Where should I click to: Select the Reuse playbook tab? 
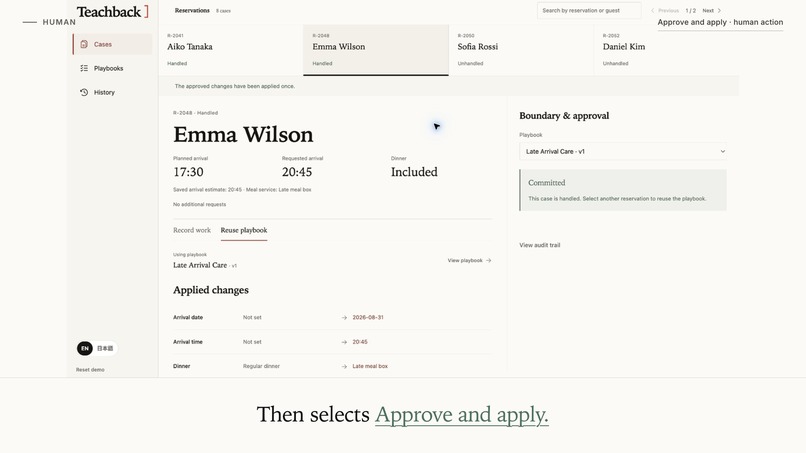[x=244, y=230]
